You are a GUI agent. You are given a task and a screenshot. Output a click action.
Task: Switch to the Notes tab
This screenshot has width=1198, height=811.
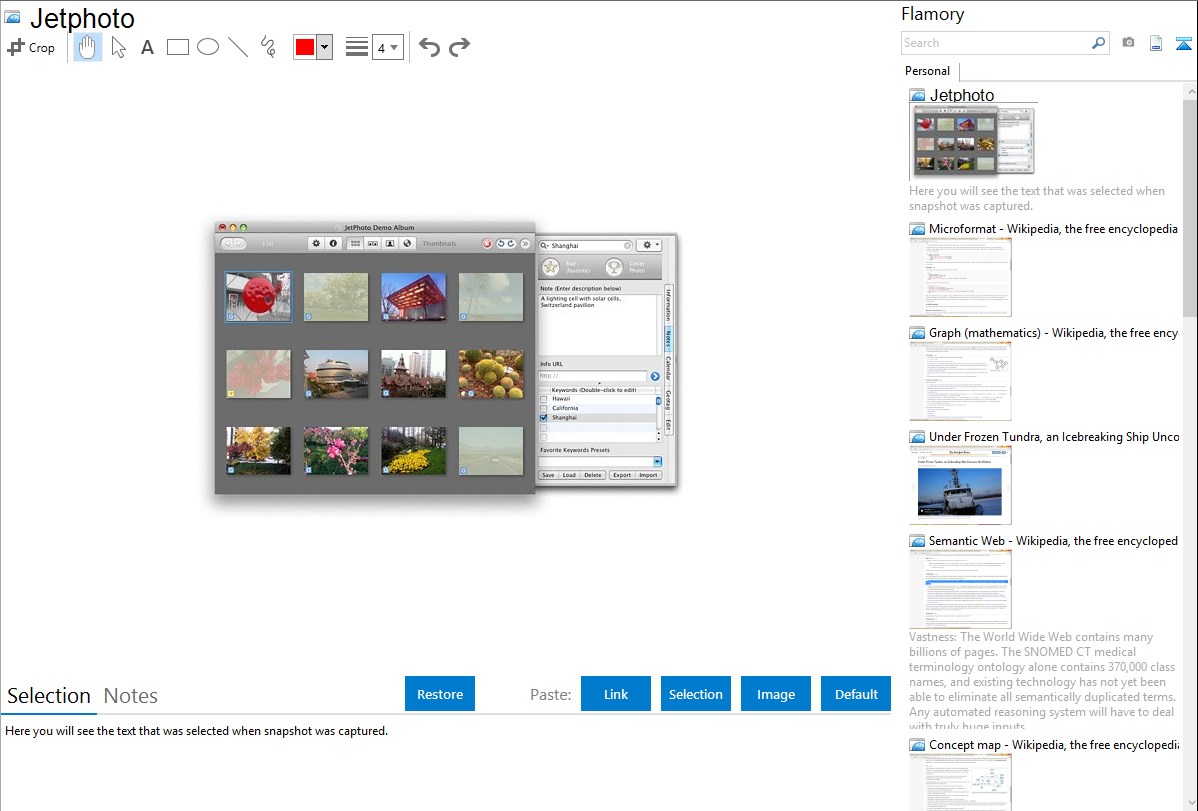(131, 696)
